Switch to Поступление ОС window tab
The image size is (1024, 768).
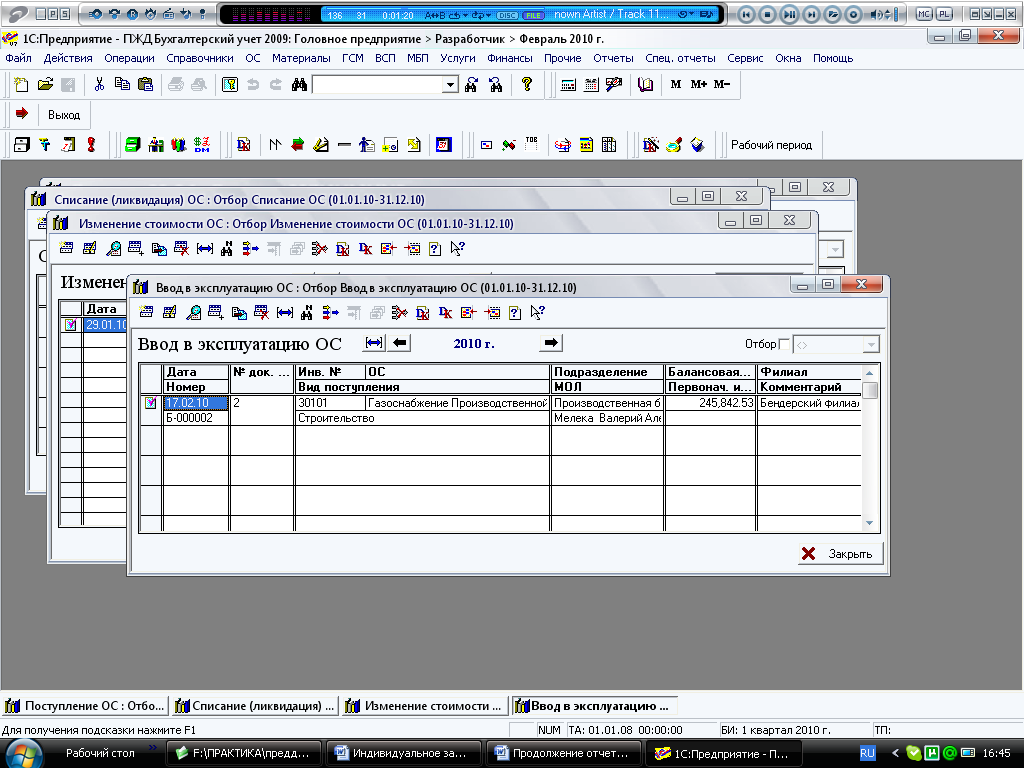click(x=85, y=706)
